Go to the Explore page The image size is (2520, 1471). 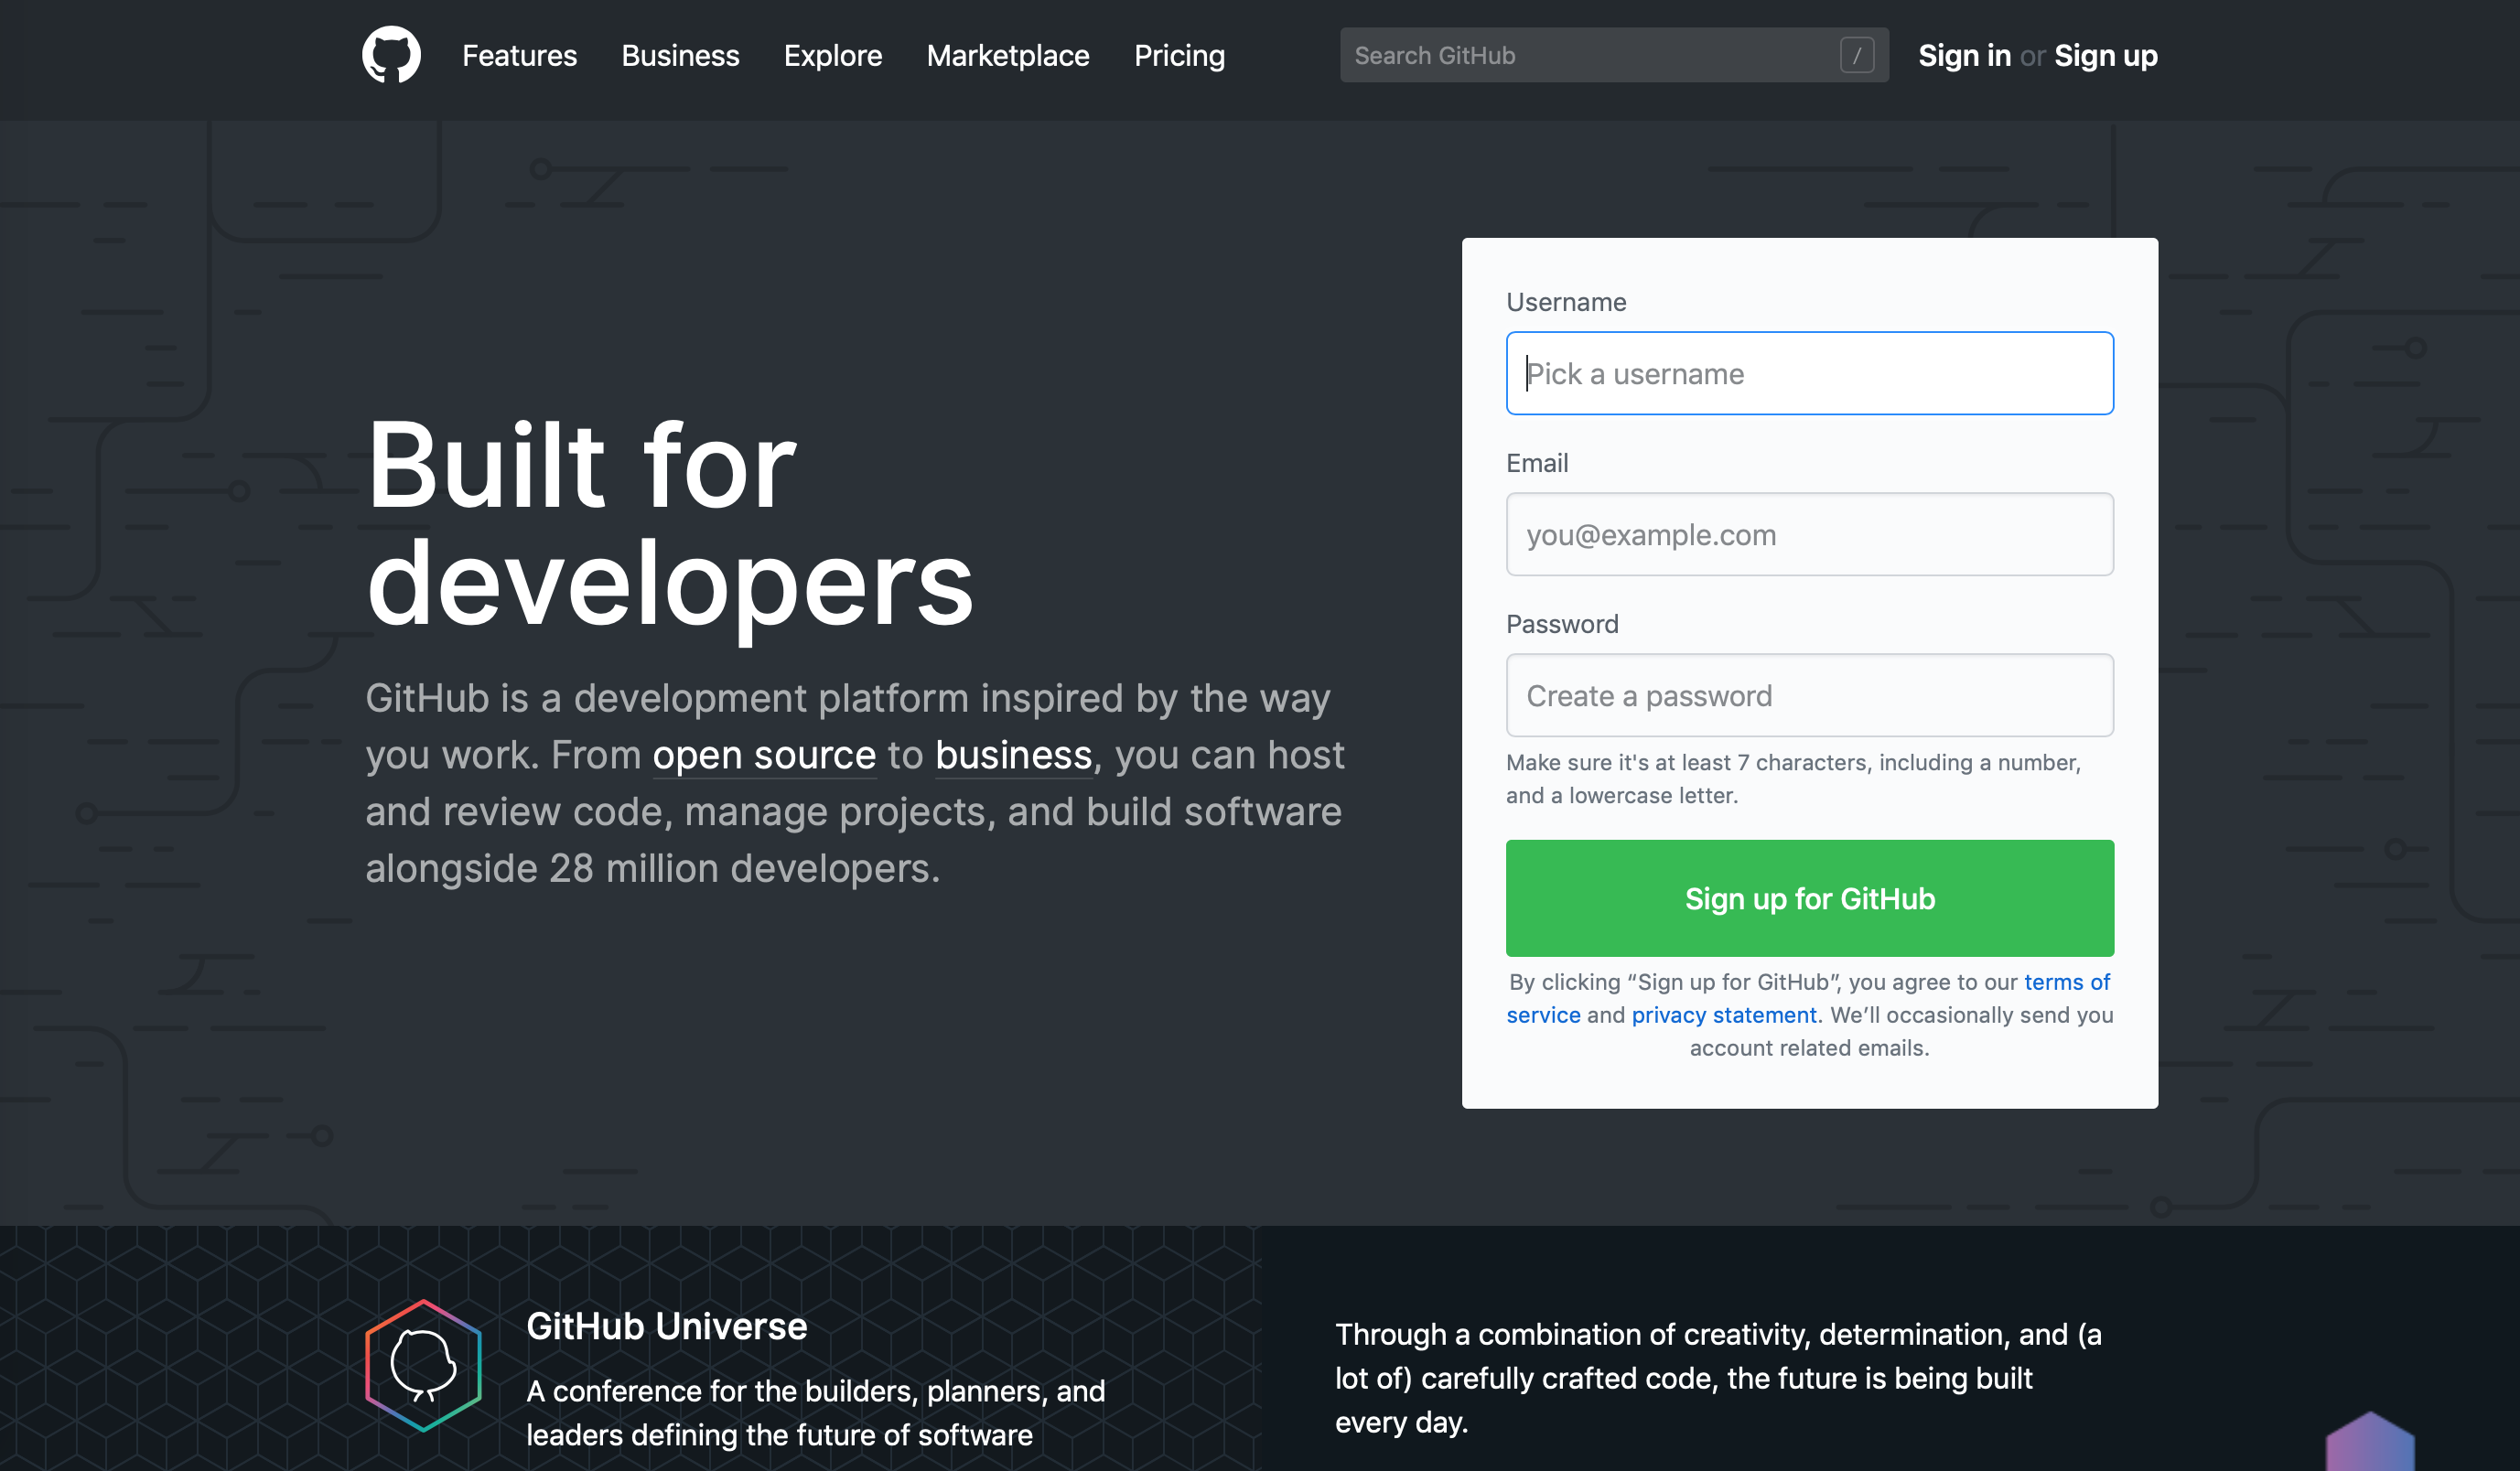(833, 55)
